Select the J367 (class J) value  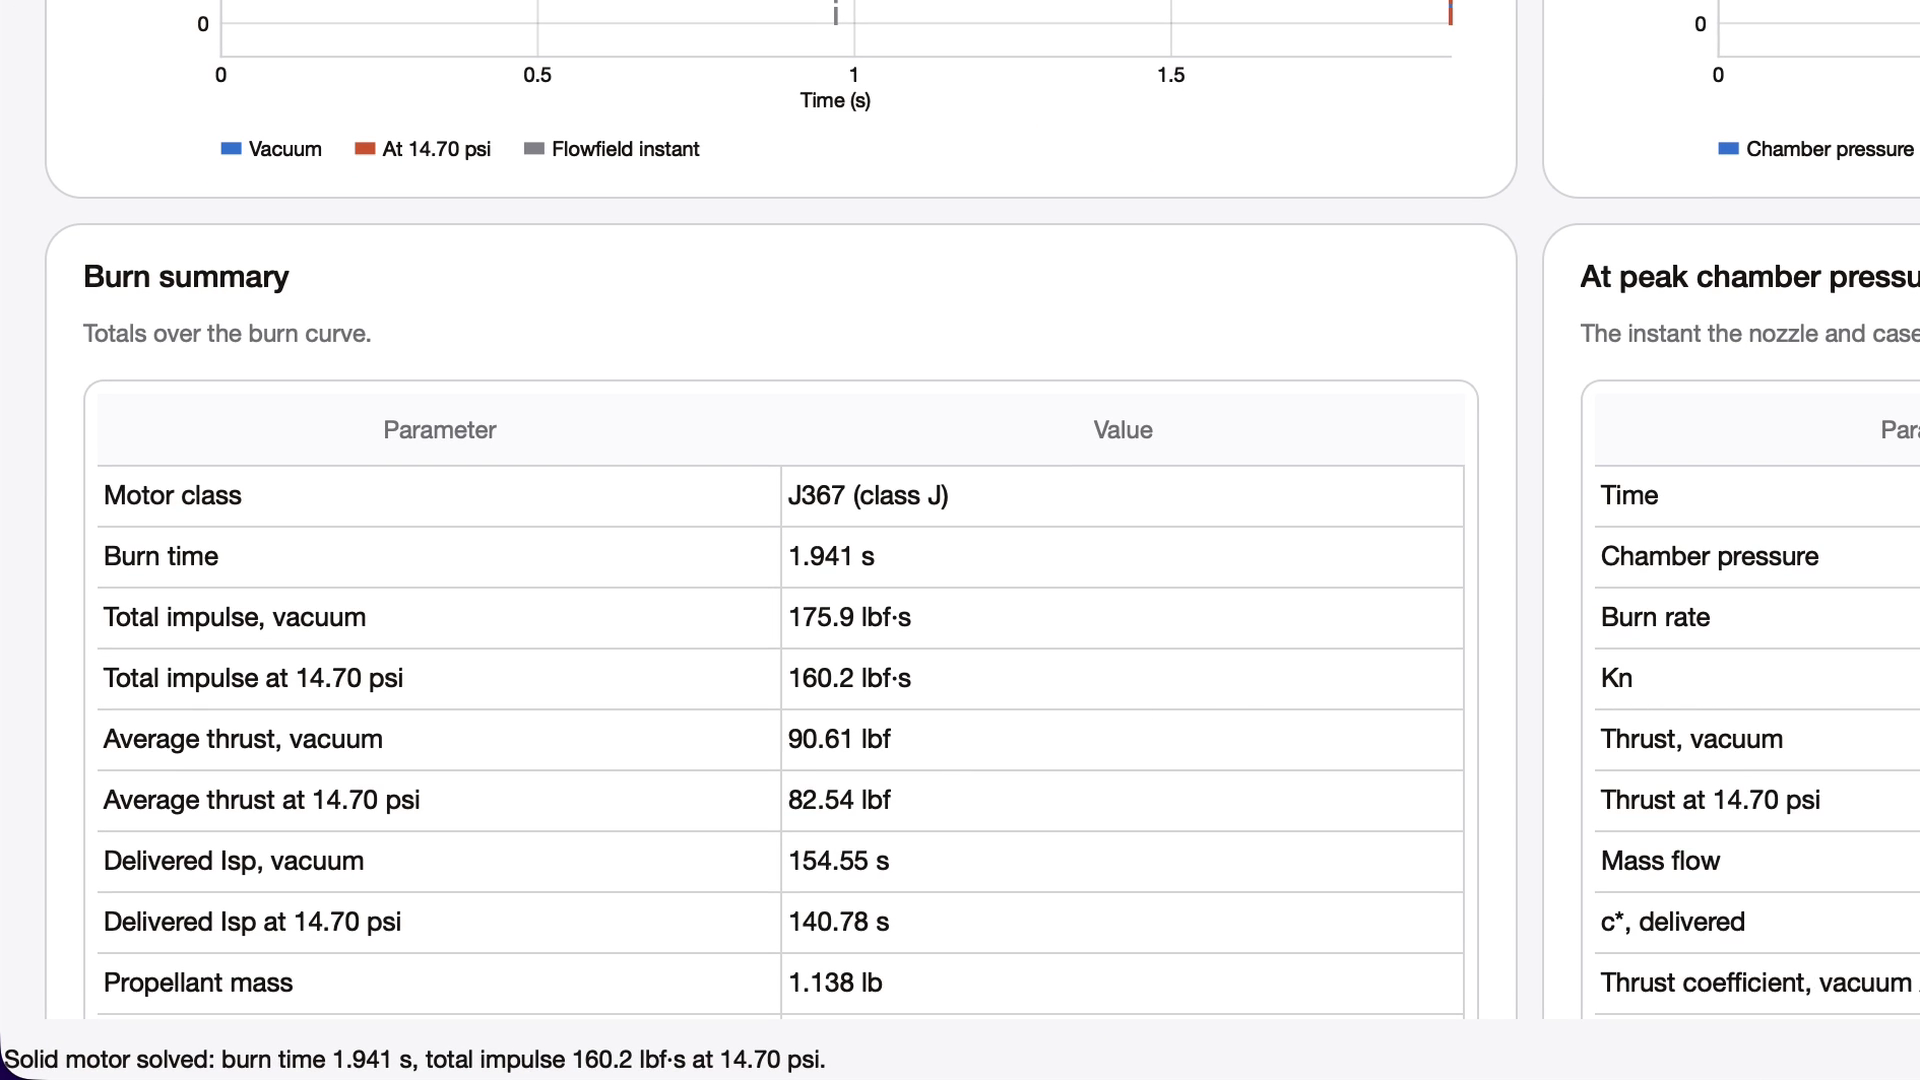pos(868,496)
